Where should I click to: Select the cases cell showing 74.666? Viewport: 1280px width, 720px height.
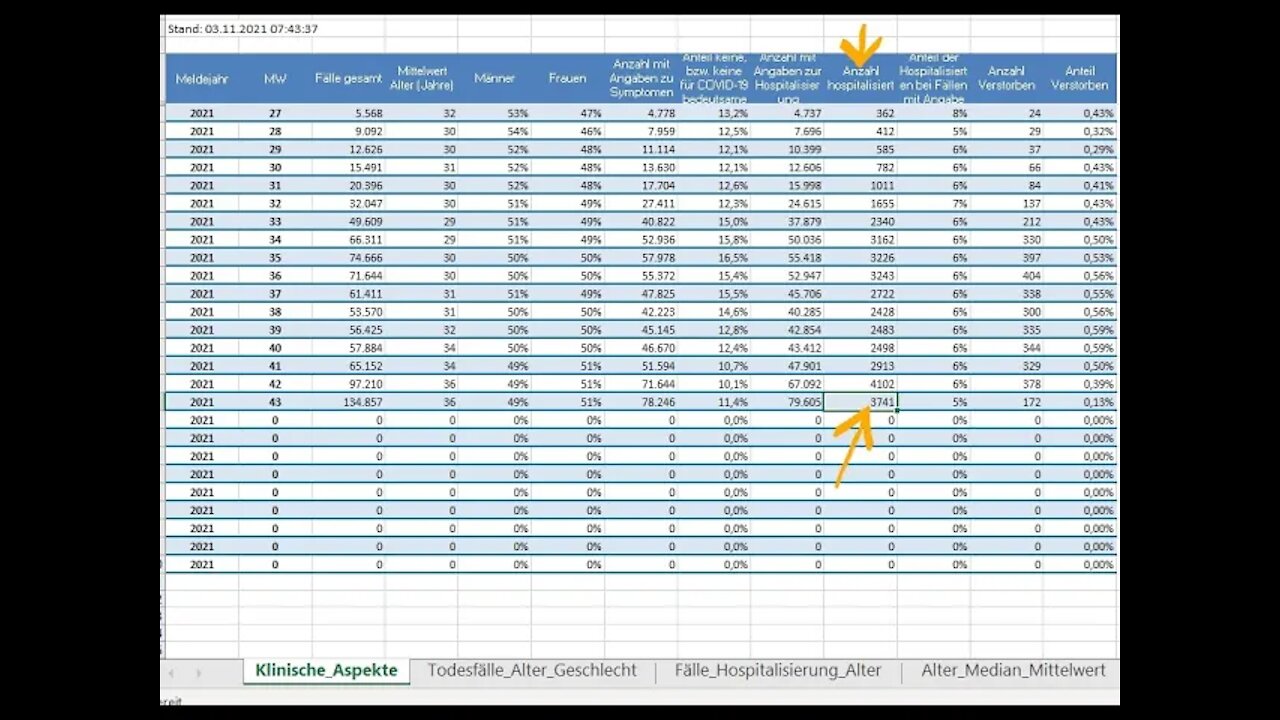pyautogui.click(x=348, y=258)
